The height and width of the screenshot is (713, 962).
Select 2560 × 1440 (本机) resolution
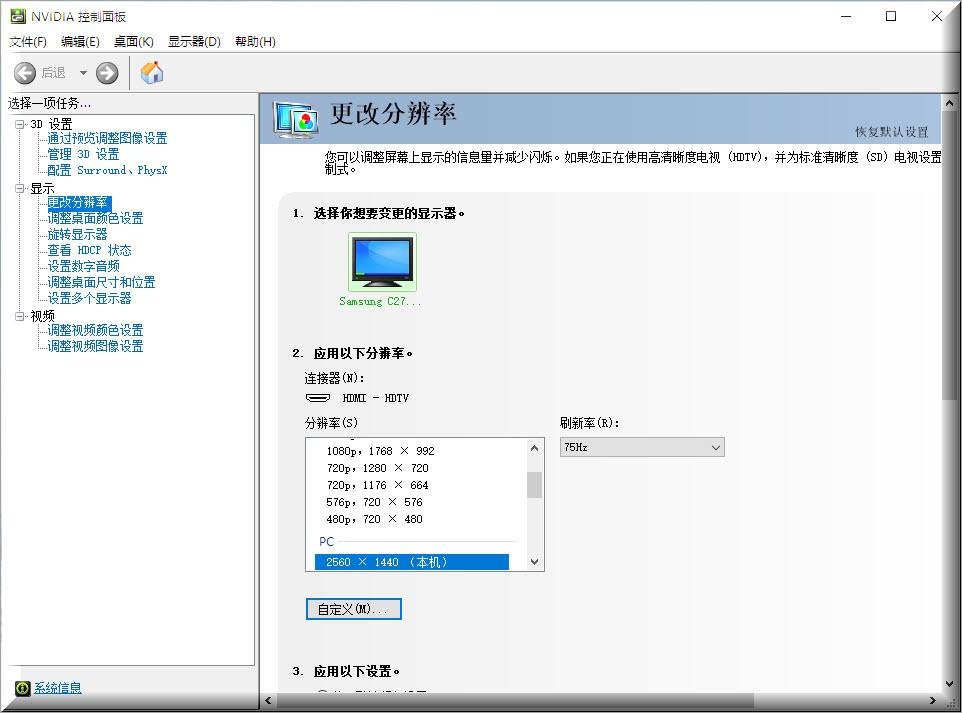412,562
